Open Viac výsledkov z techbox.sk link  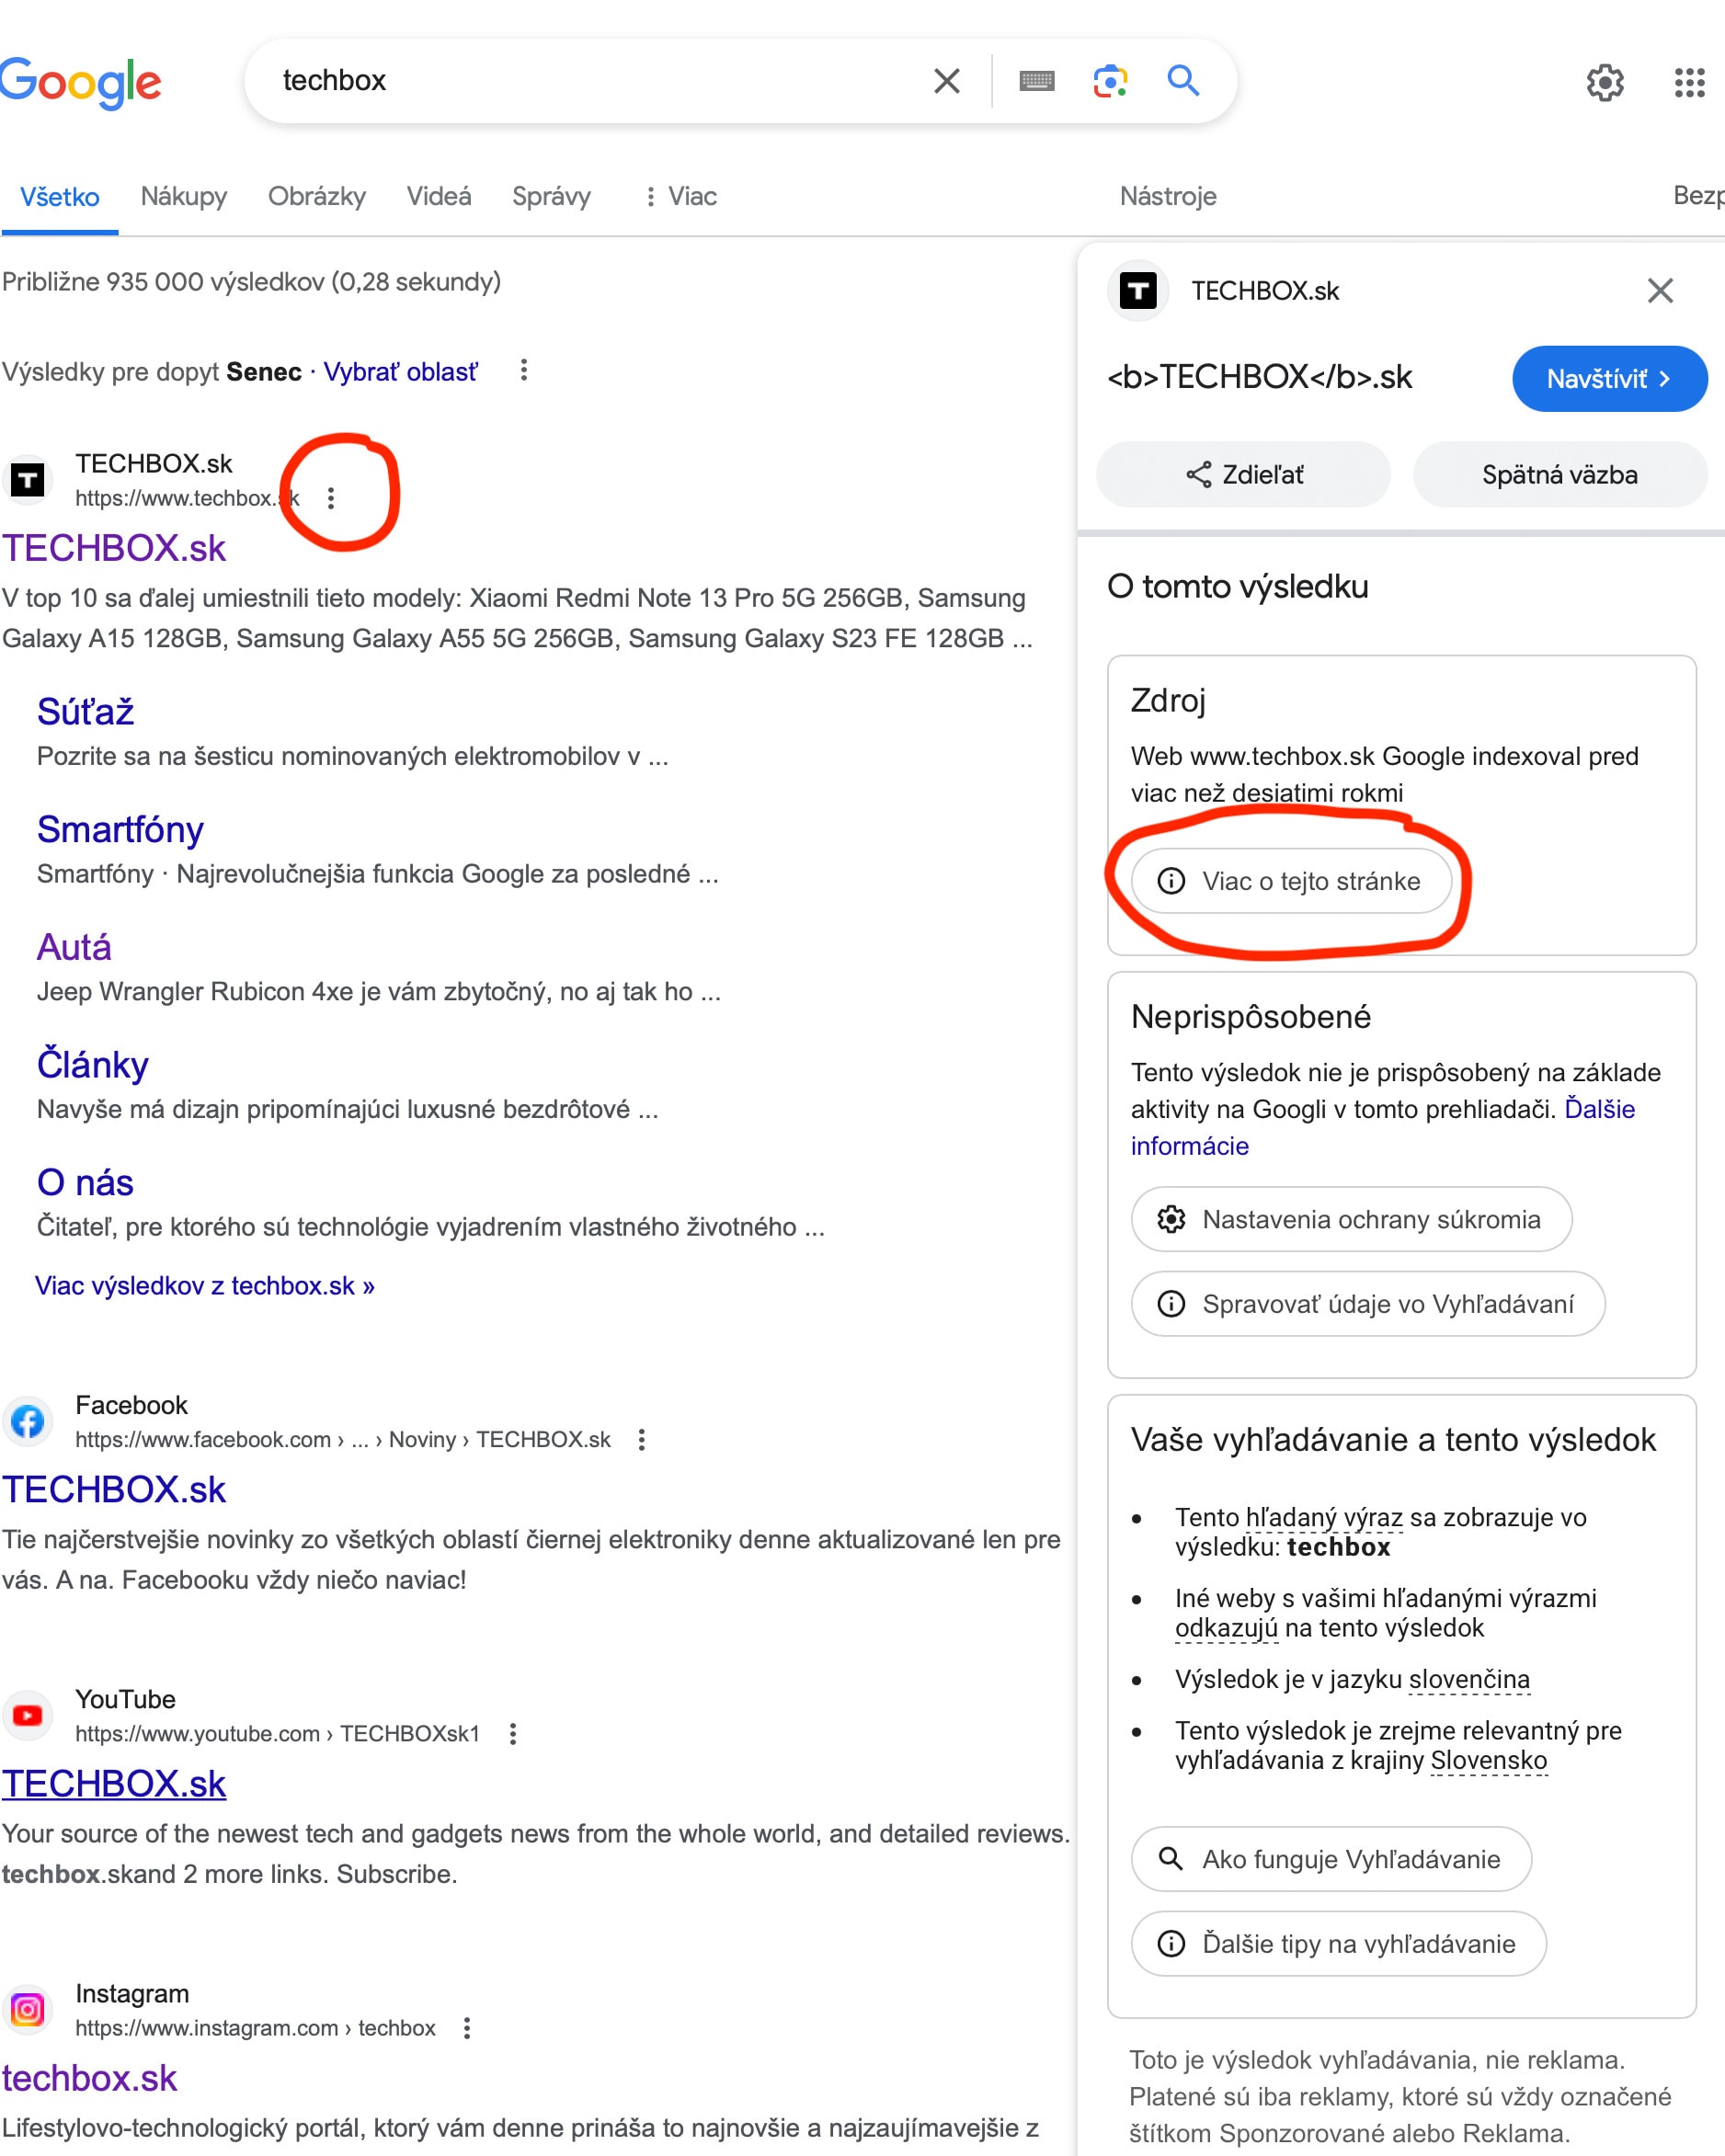point(205,1285)
